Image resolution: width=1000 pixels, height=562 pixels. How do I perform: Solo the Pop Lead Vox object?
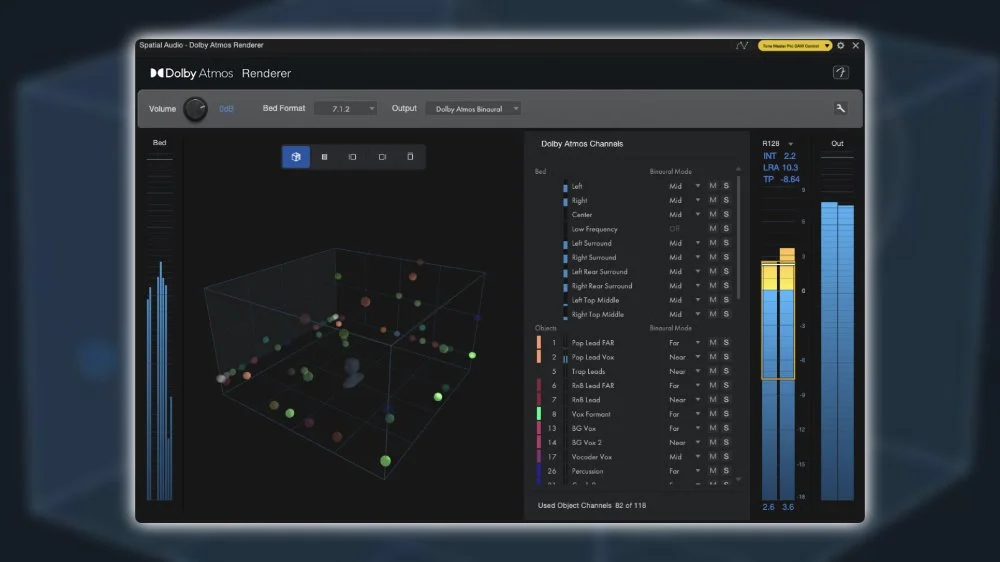point(726,357)
